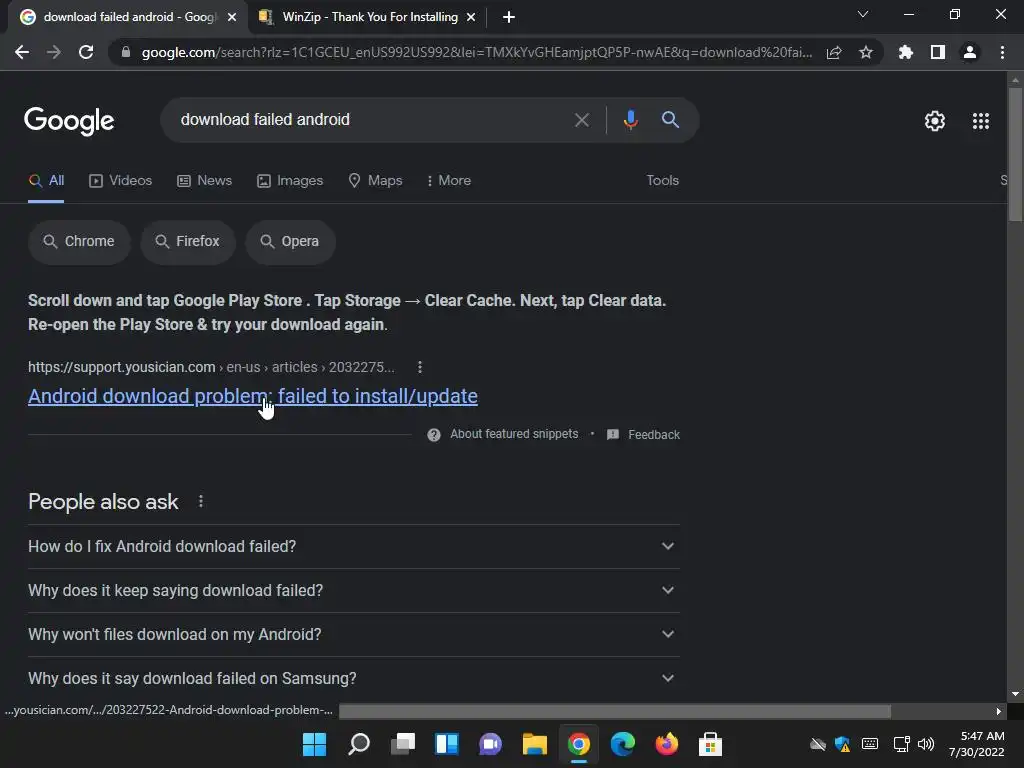
Task: Switch to Maps results
Action: click(x=376, y=181)
